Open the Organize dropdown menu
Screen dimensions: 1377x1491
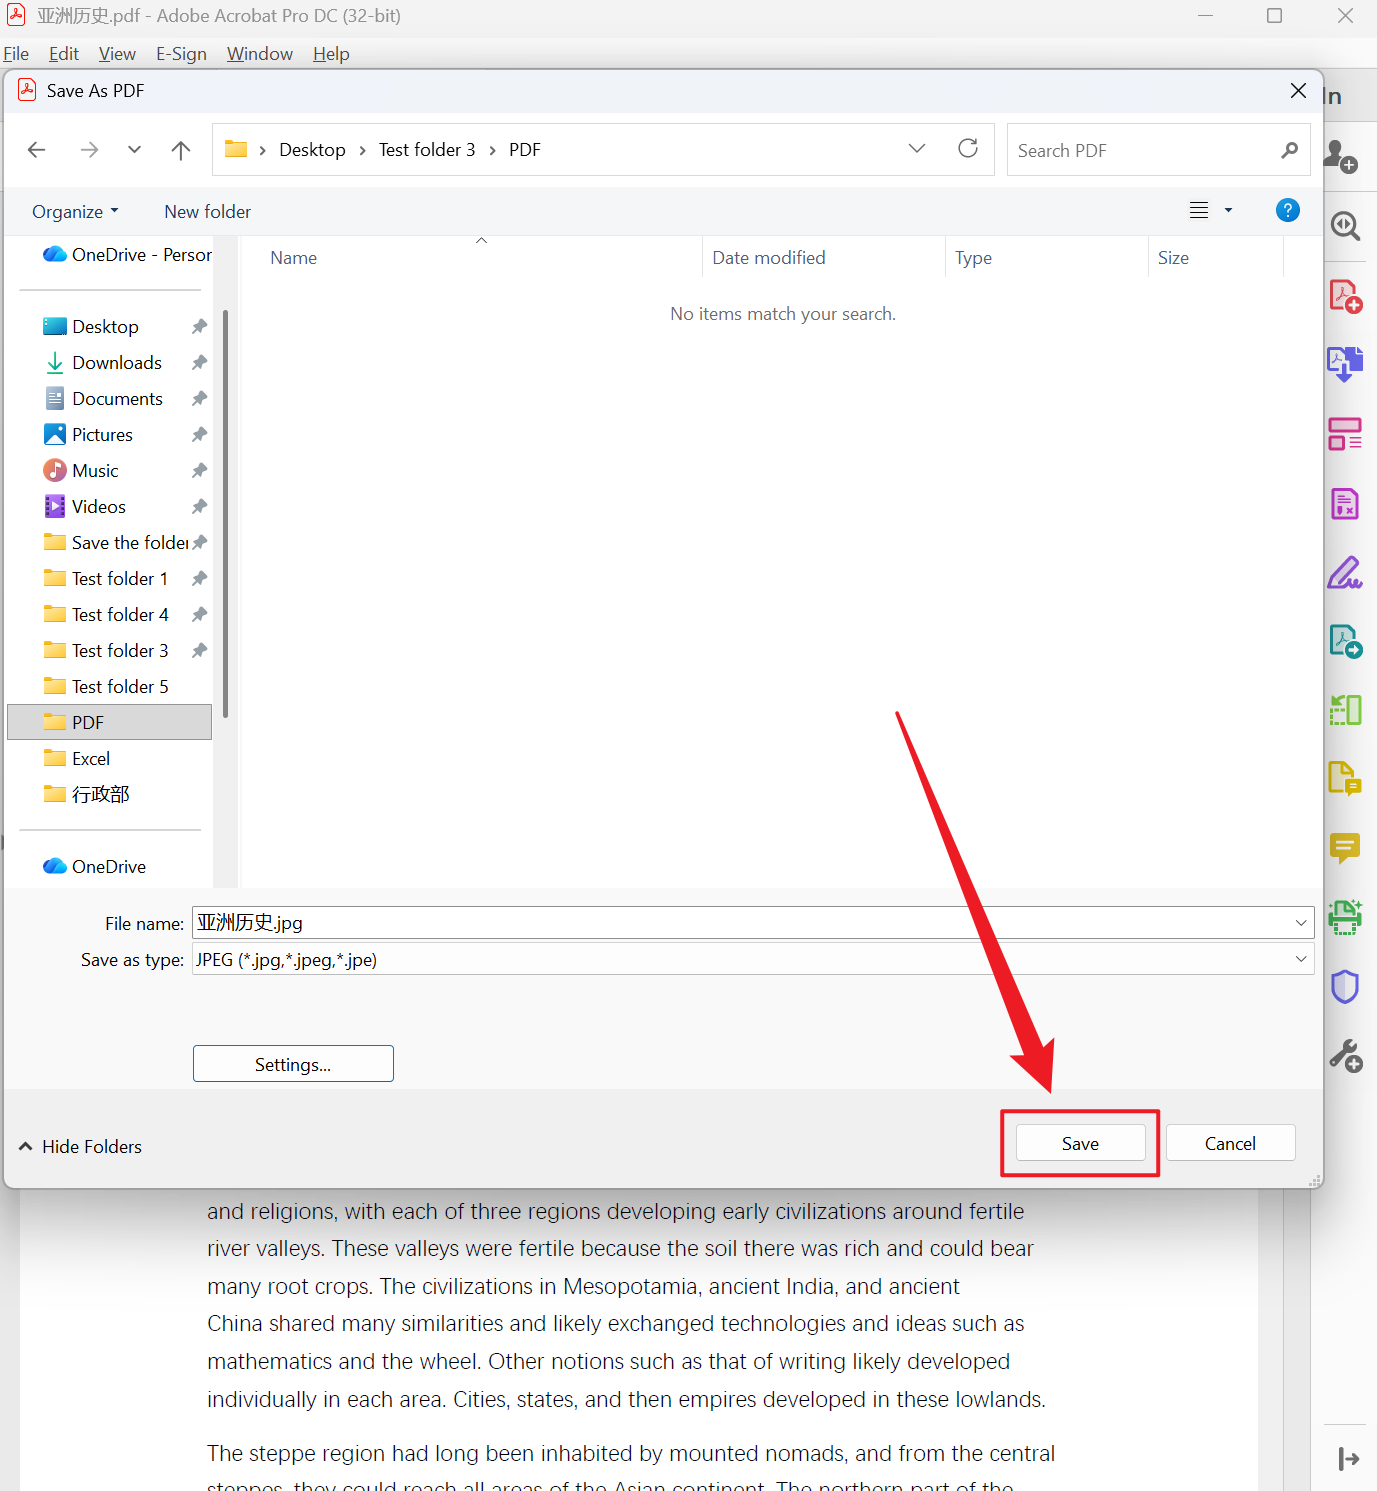(75, 211)
